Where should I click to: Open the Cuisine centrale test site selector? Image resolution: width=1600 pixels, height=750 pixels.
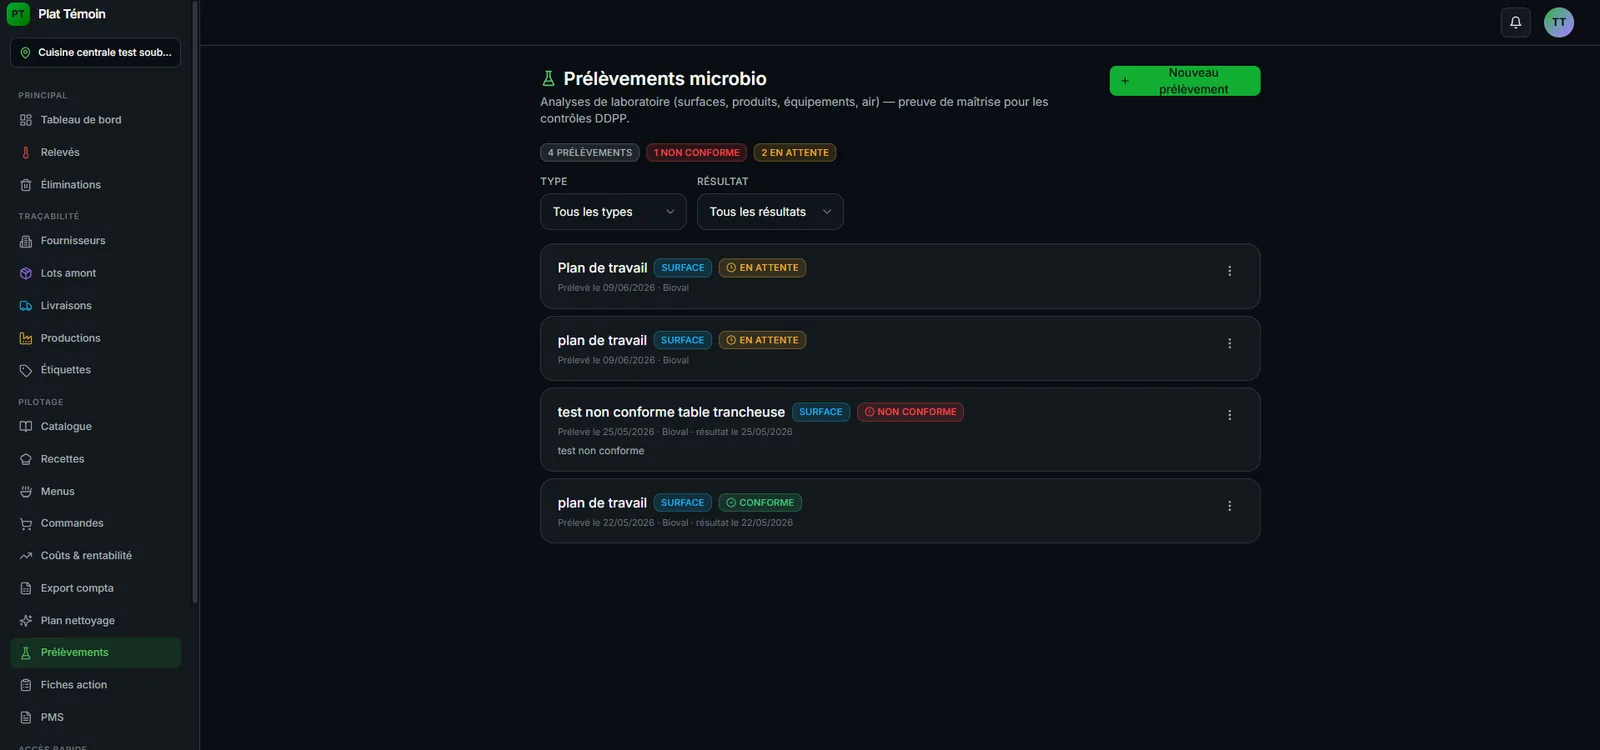pyautogui.click(x=95, y=53)
